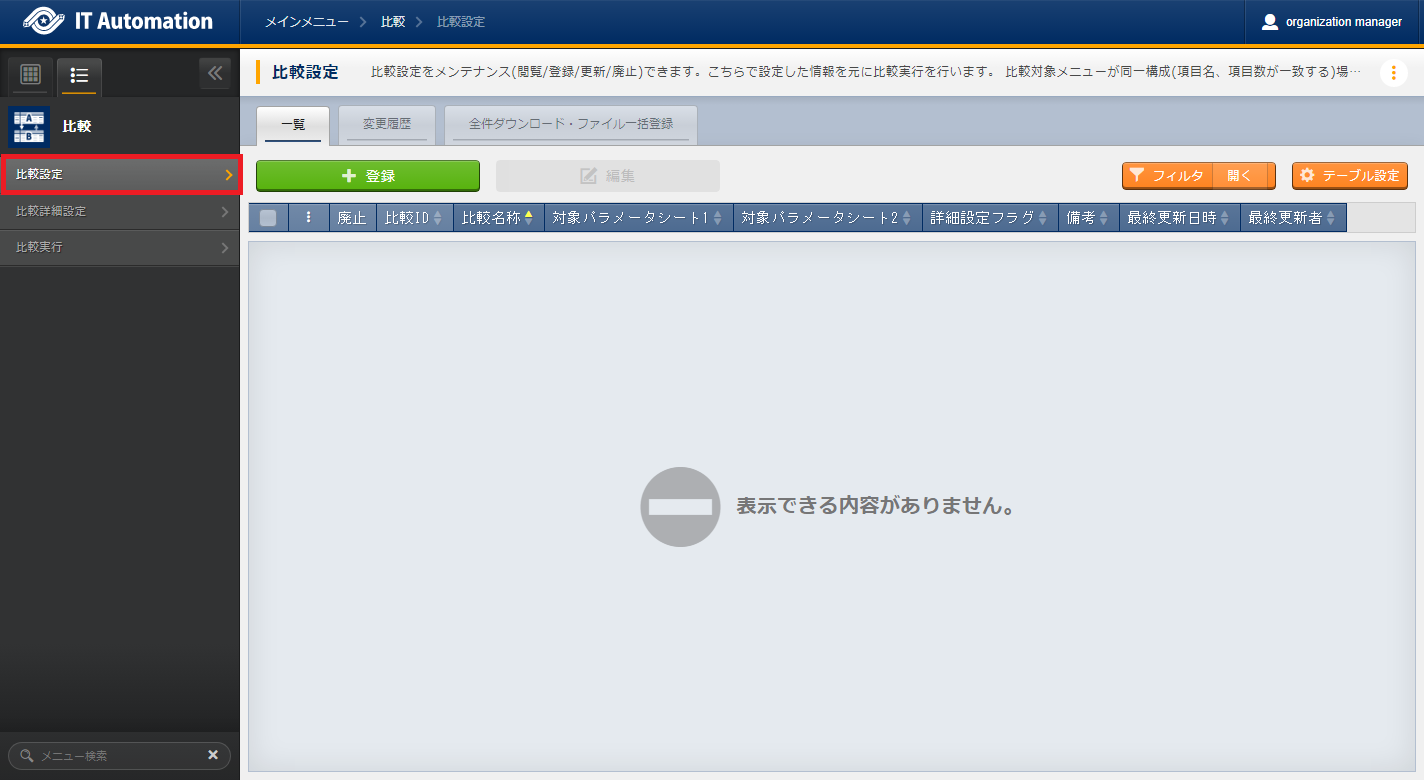Expand filter panel with 開く button

click(1240, 176)
